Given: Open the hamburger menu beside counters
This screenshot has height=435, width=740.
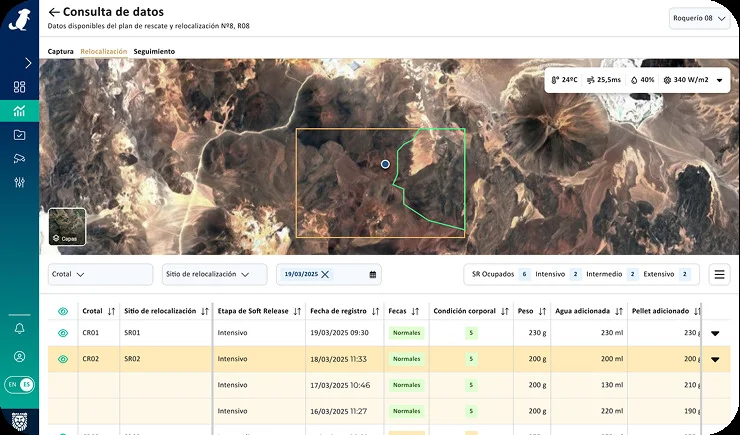Looking at the screenshot, I should (x=719, y=274).
